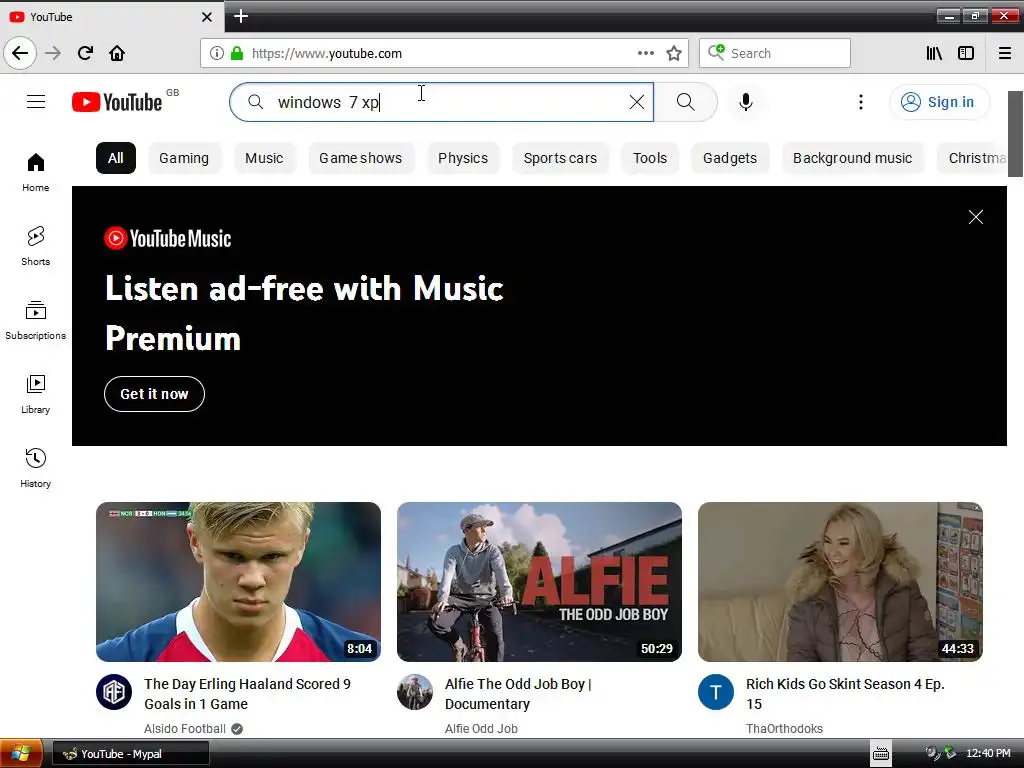This screenshot has width=1024, height=768.
Task: Reload the current page
Action: click(85, 53)
